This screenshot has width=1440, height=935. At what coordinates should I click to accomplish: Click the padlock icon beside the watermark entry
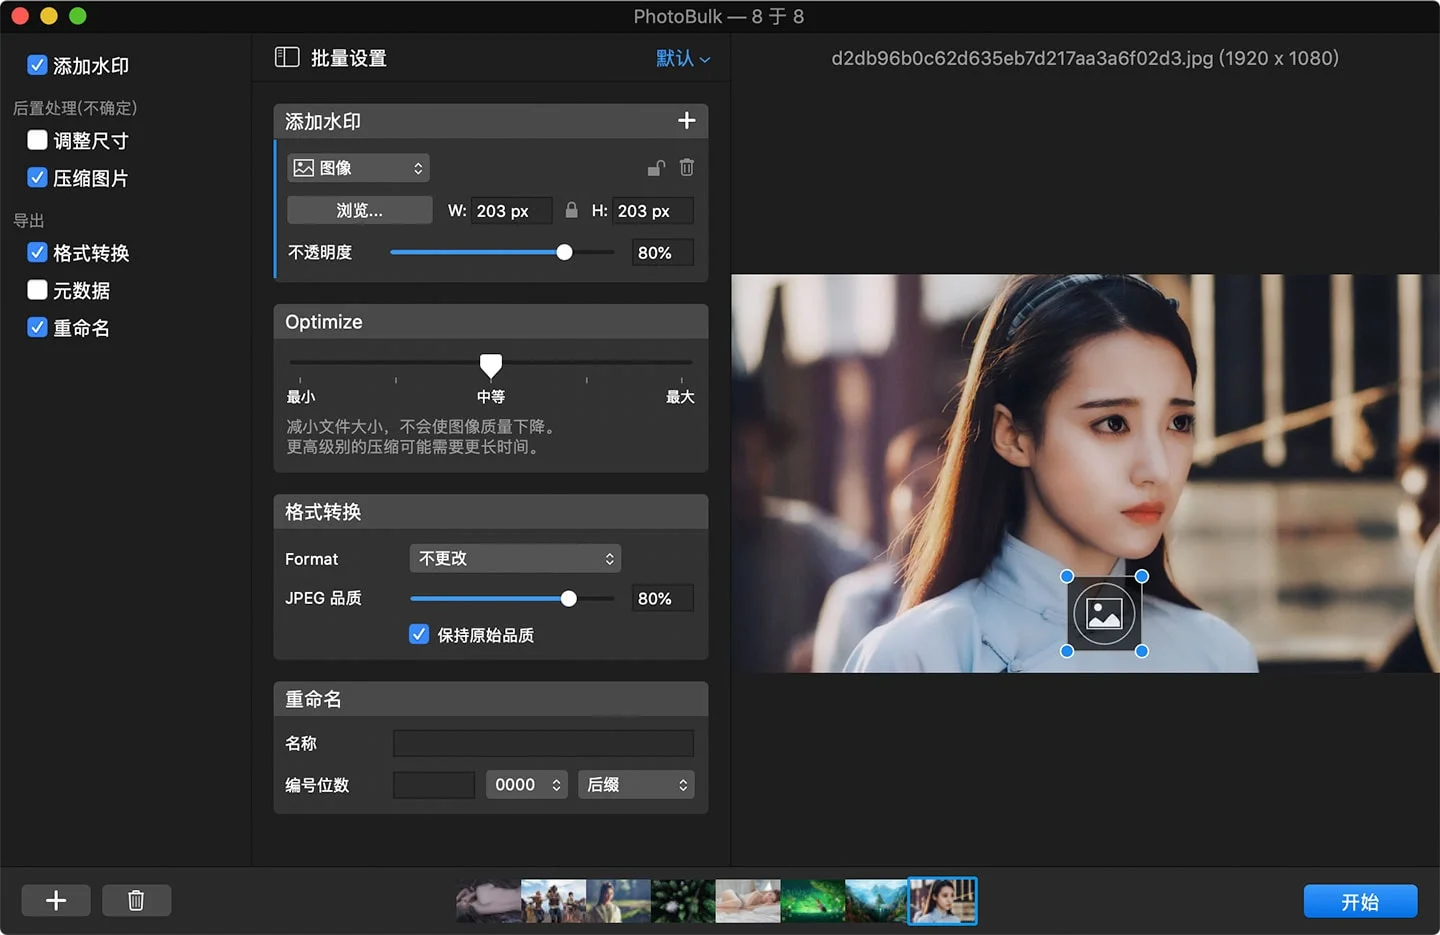coord(656,167)
